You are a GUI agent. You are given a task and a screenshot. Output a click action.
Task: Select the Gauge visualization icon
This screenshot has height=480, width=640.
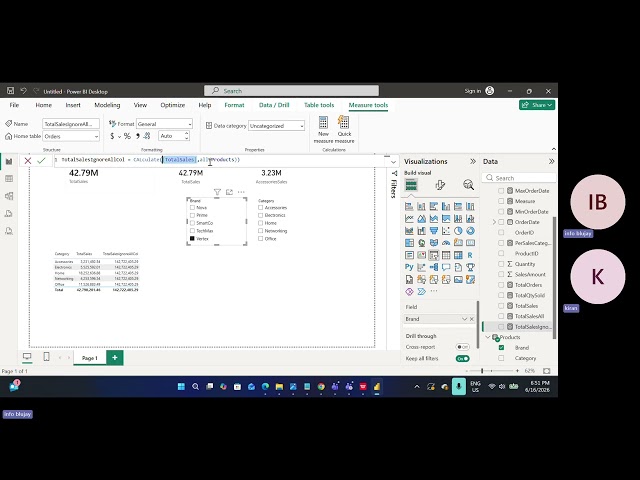pyautogui.click(x=446, y=243)
